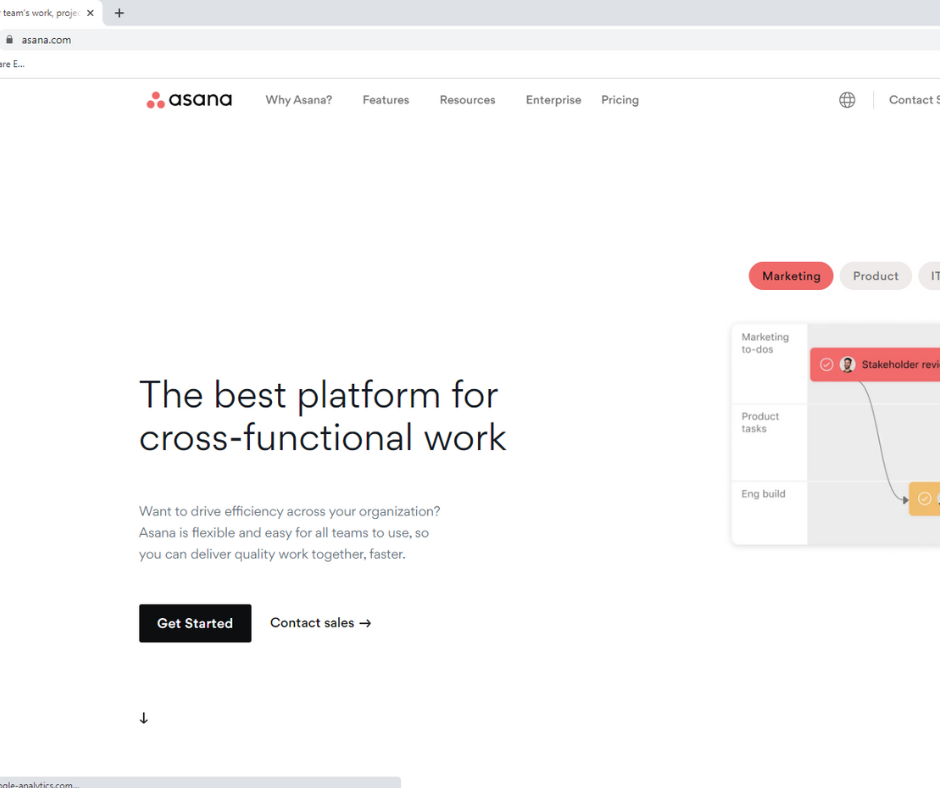Click the Contact Sales link in header
940x788 pixels.
(x=914, y=100)
